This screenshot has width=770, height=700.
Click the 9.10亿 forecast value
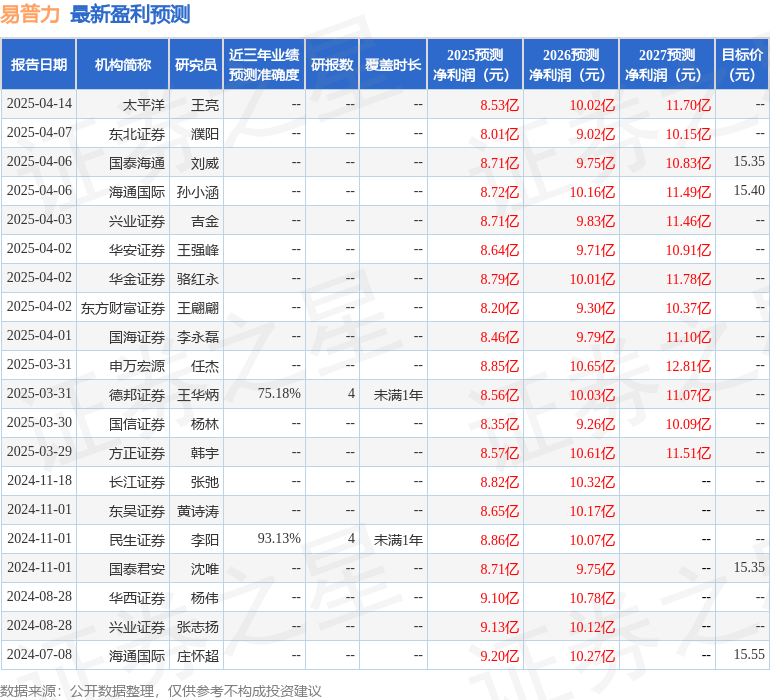[x=499, y=598]
